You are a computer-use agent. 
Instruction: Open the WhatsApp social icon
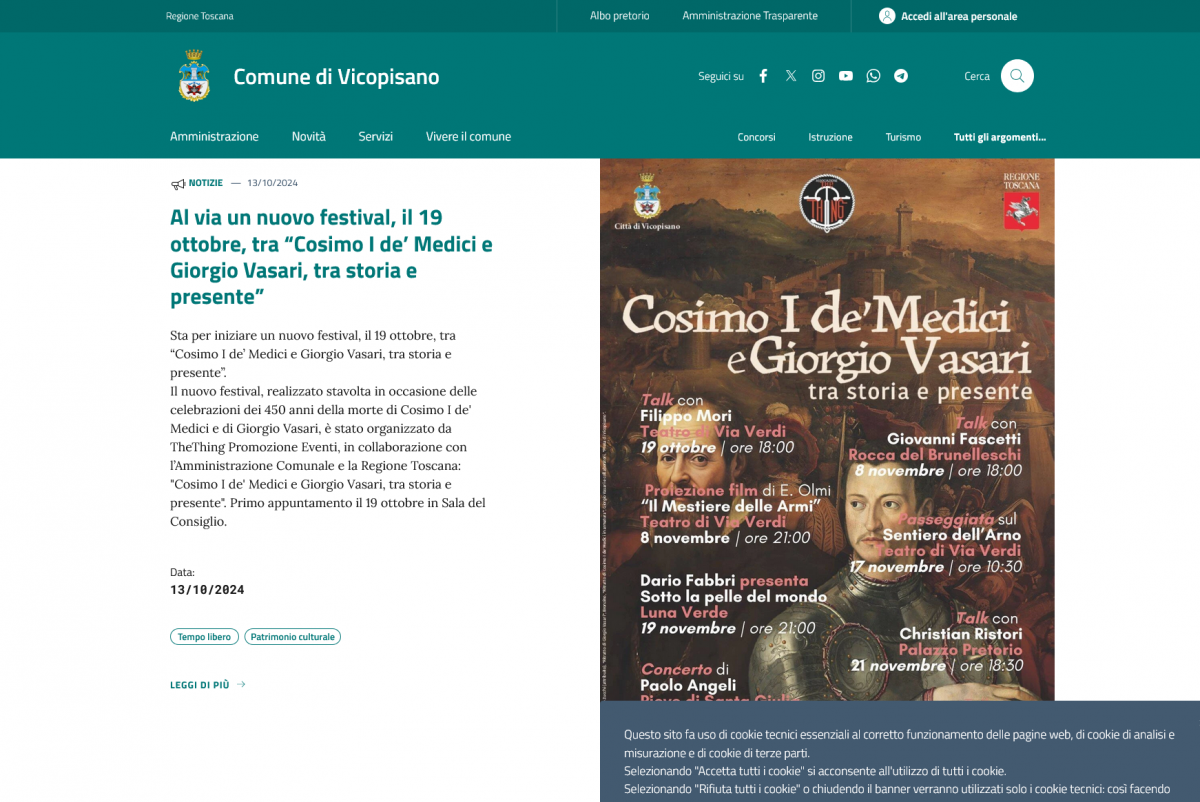(x=873, y=76)
